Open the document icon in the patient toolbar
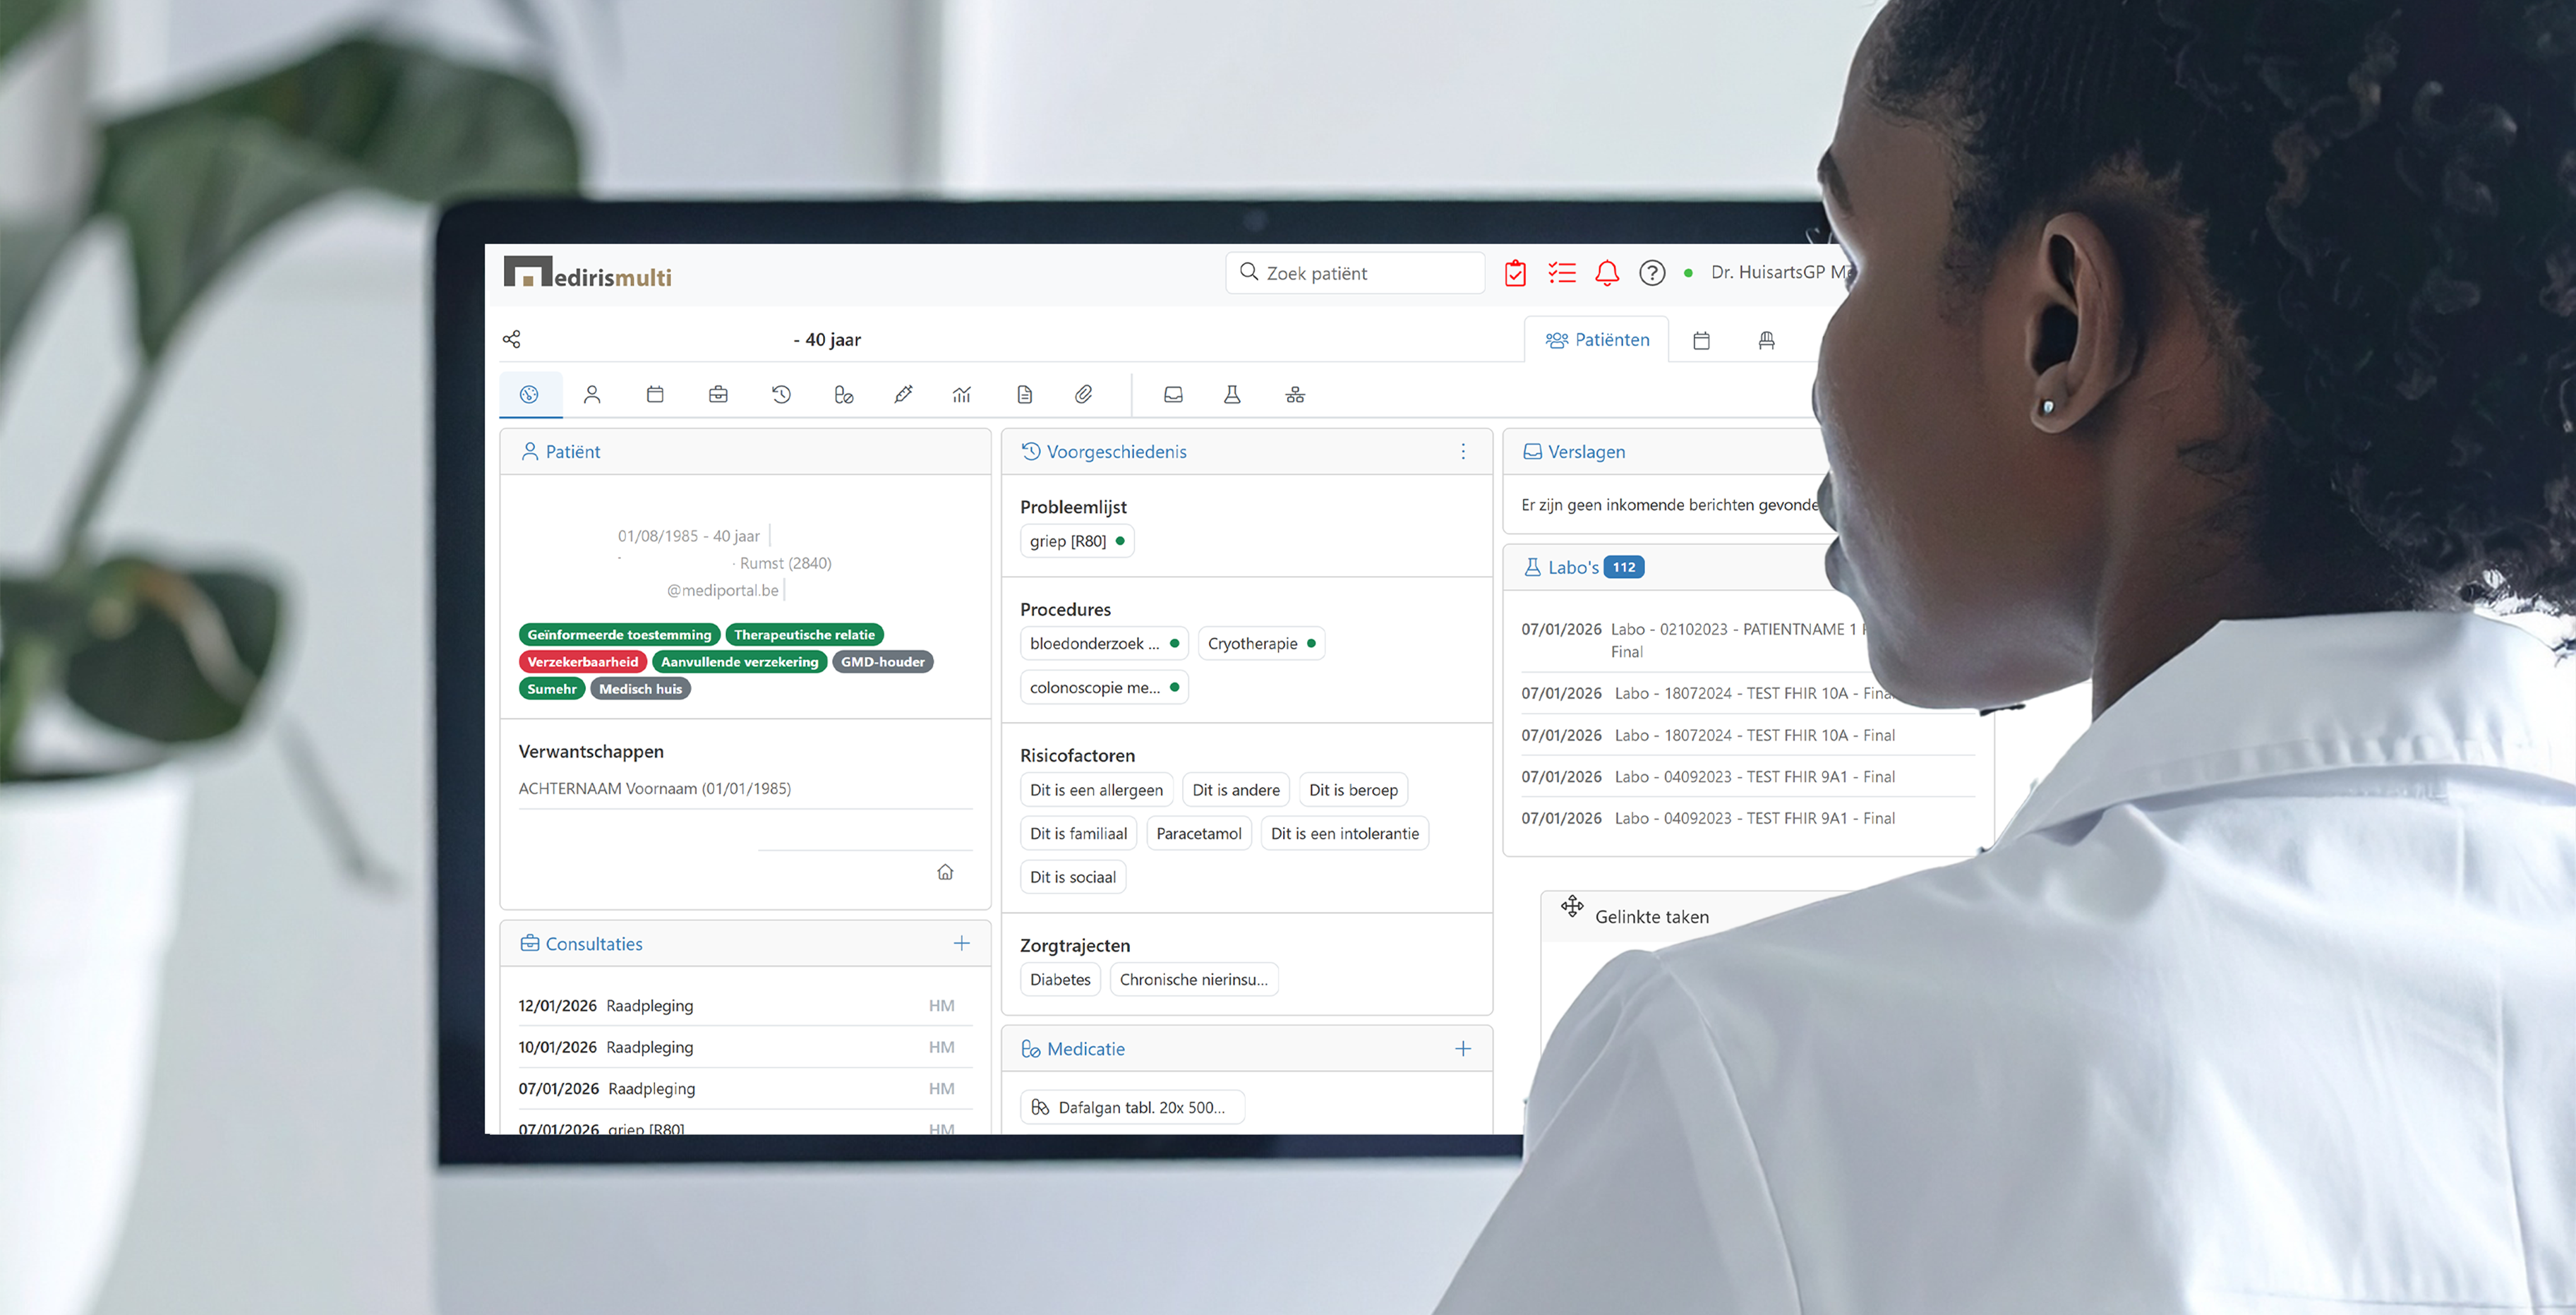The width and height of the screenshot is (2576, 1315). [x=1025, y=395]
